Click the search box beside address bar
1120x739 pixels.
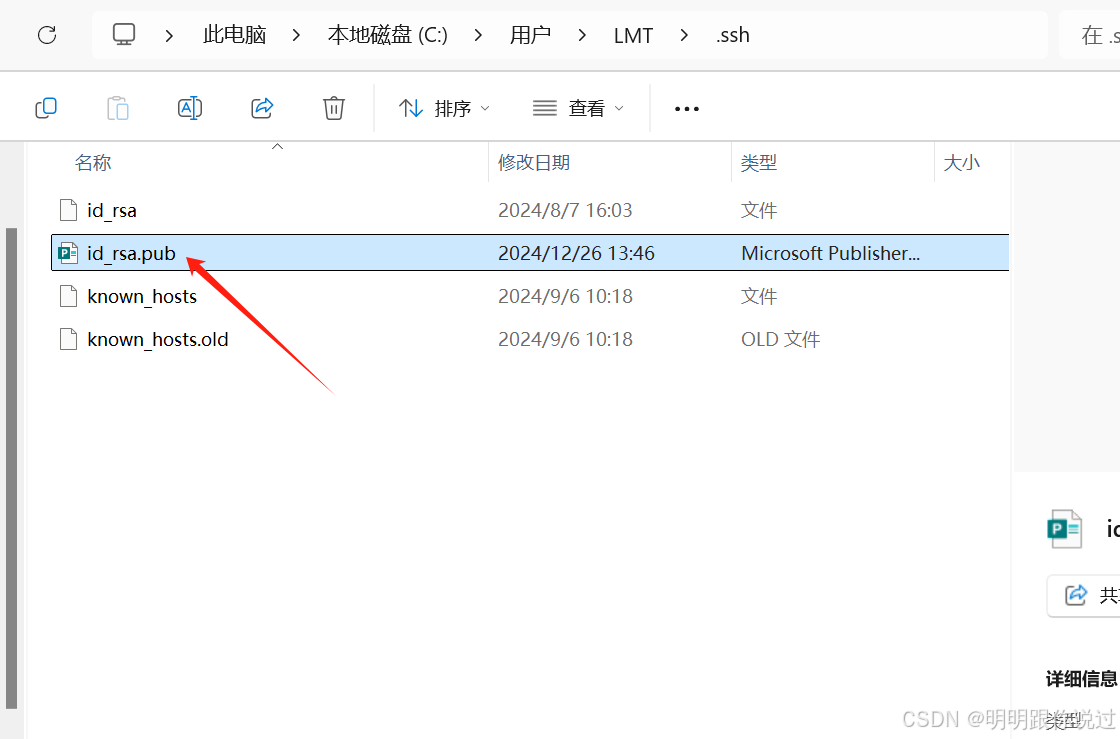(x=1089, y=35)
